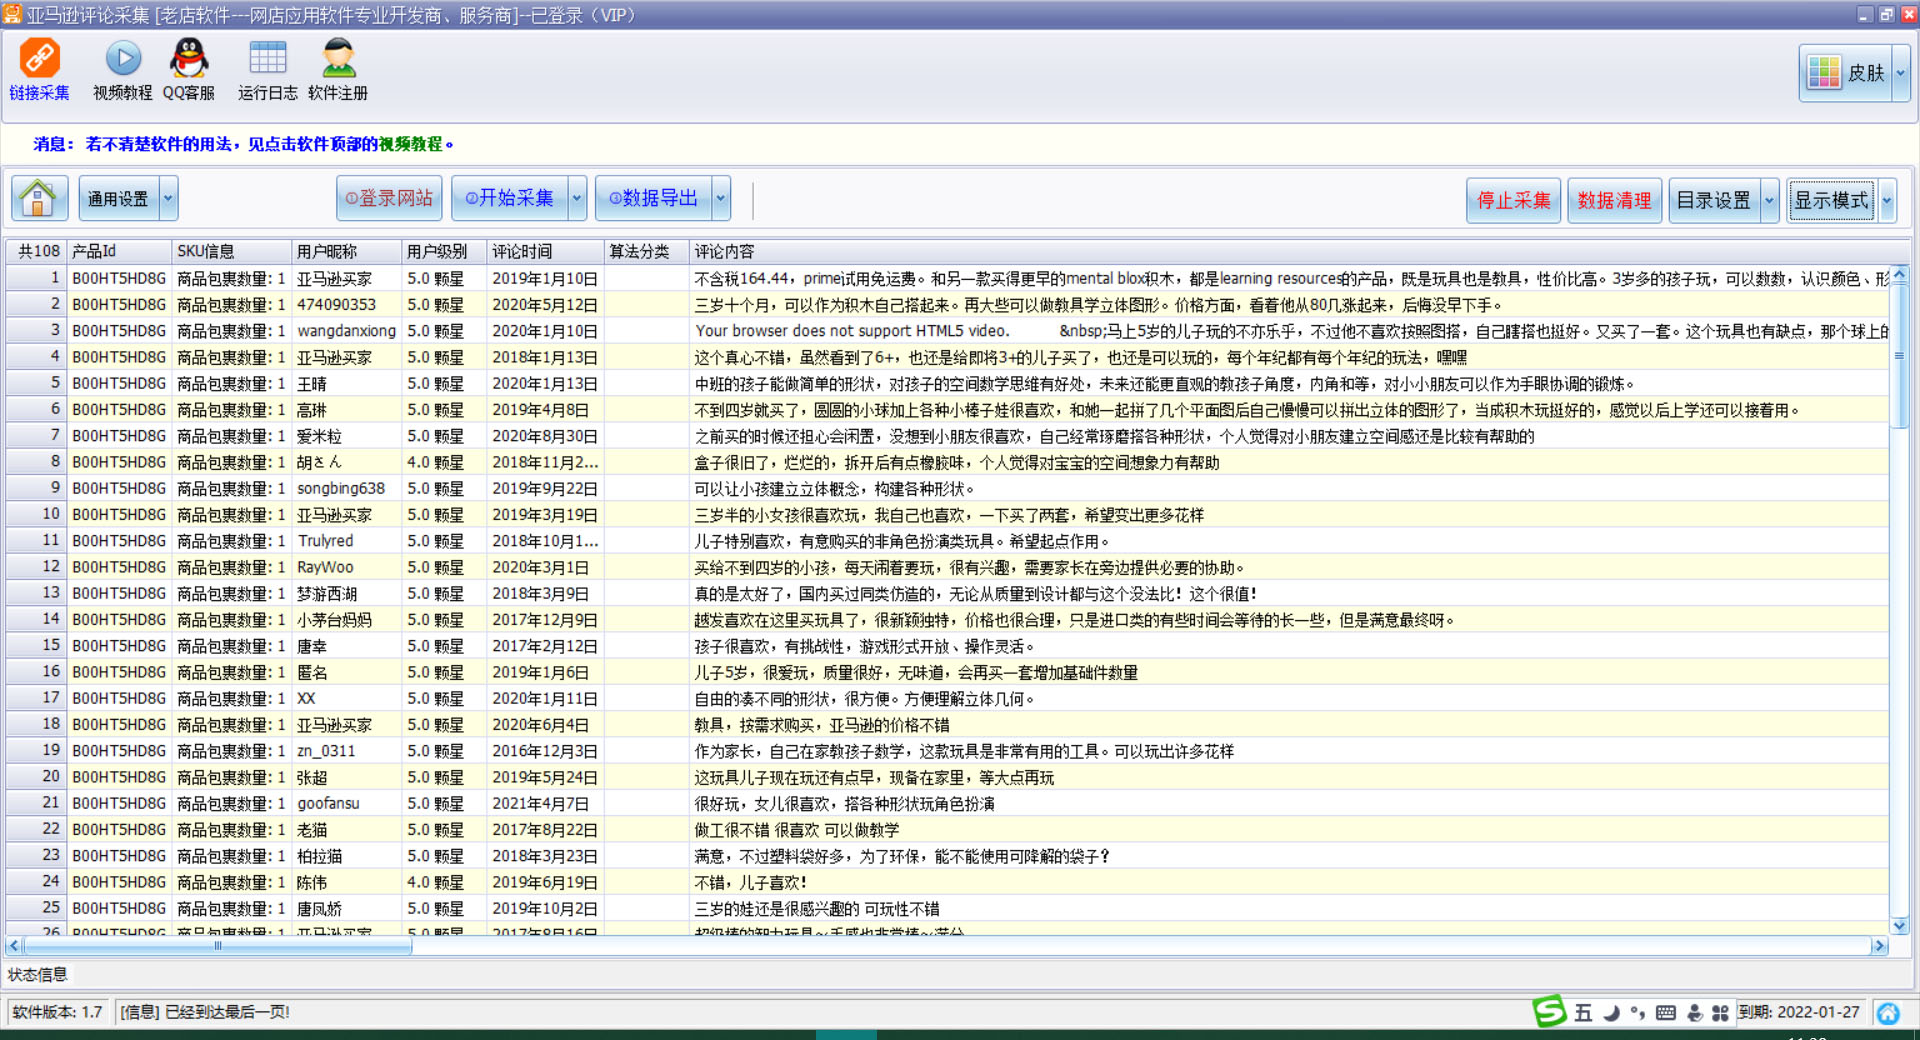Click the 数据清理 data cleanup button

1614,200
